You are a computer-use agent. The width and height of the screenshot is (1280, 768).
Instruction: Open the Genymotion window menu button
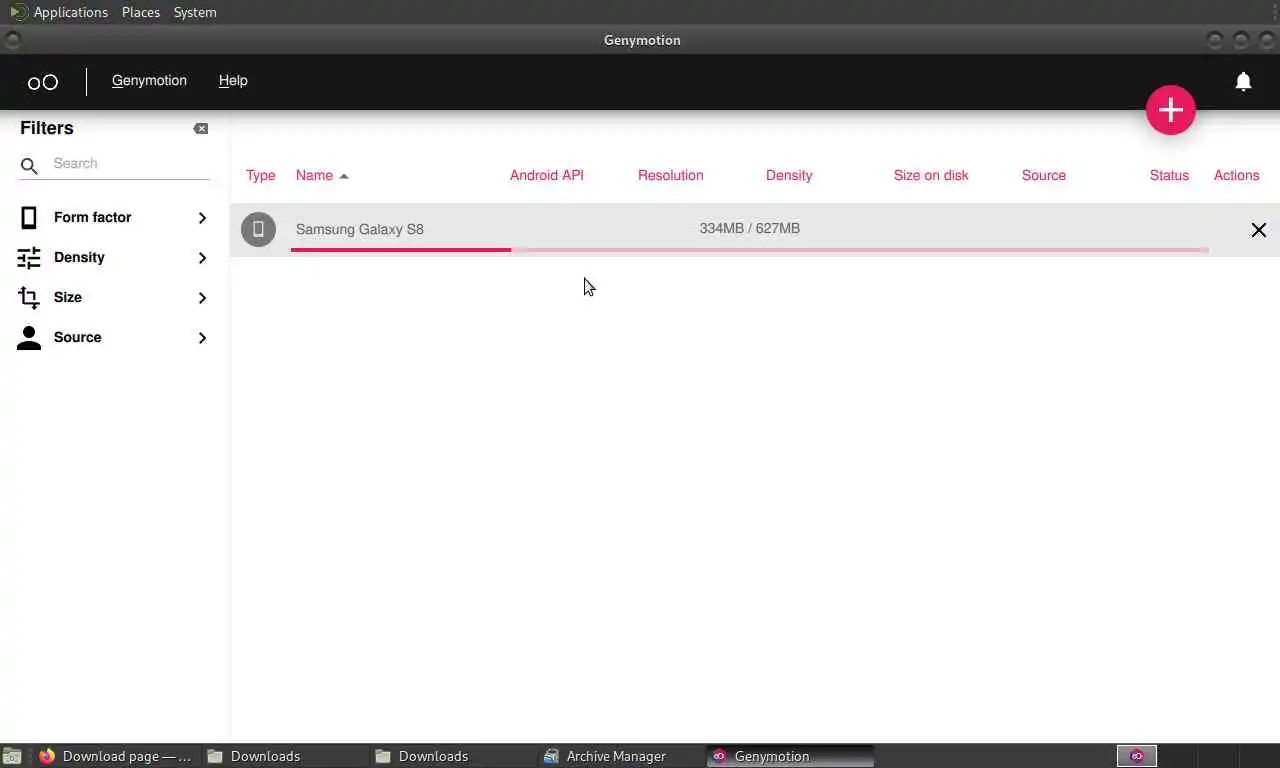pyautogui.click(x=12, y=40)
